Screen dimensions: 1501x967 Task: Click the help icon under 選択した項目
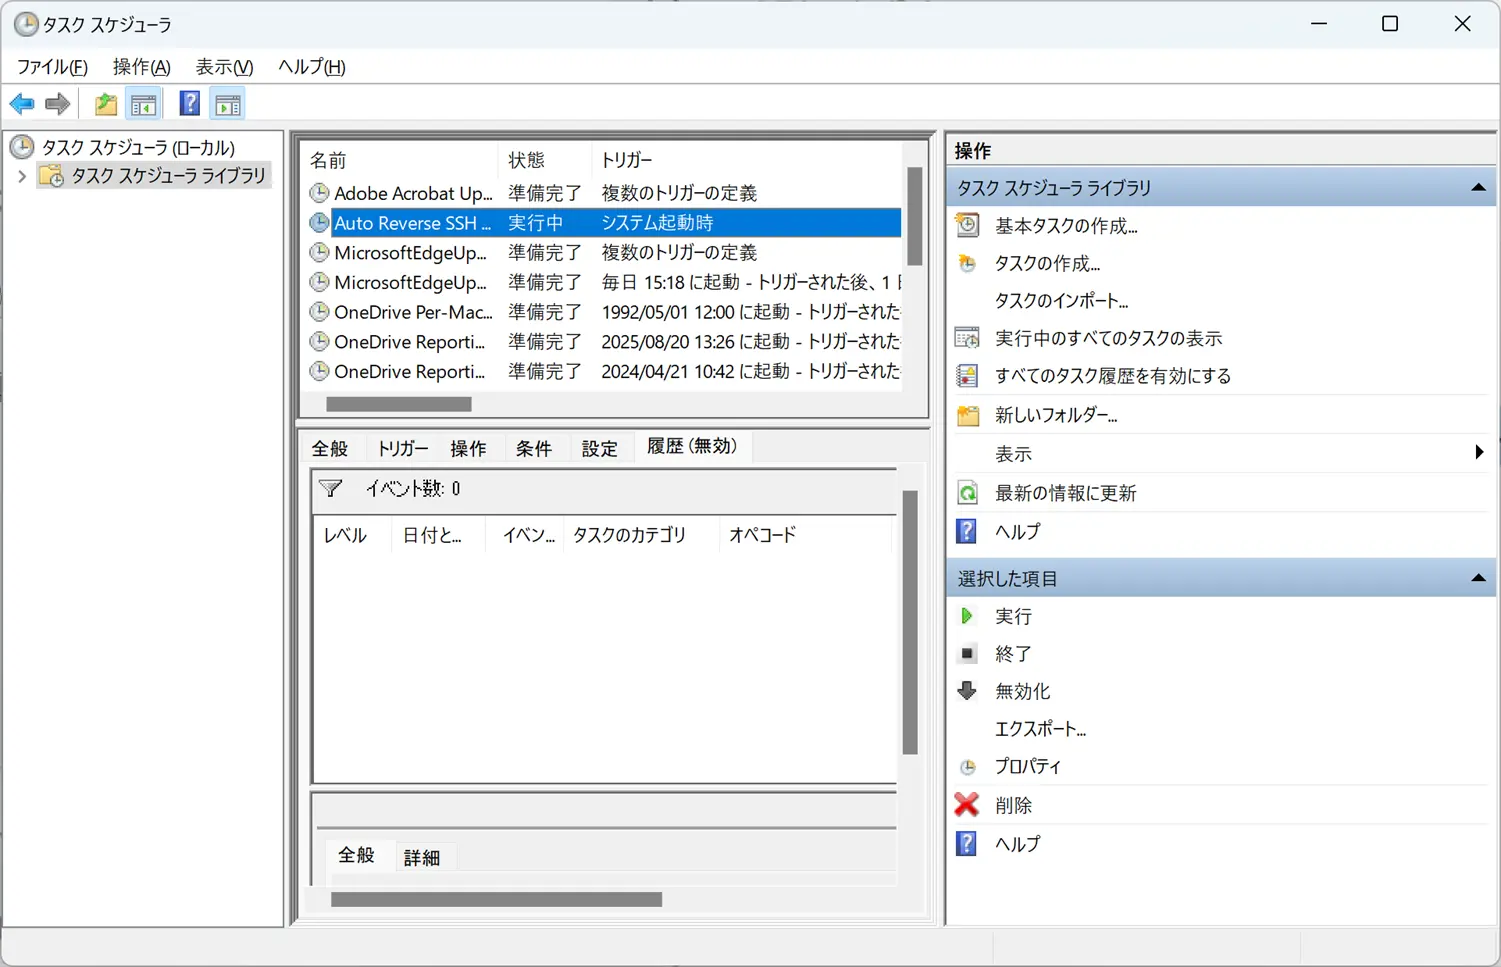(x=967, y=843)
